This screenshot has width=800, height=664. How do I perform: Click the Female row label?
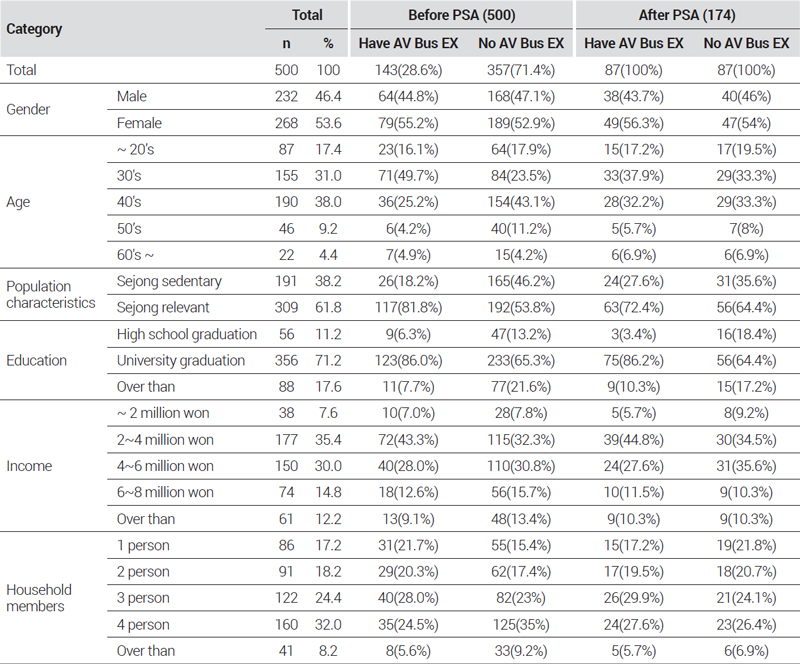138,124
